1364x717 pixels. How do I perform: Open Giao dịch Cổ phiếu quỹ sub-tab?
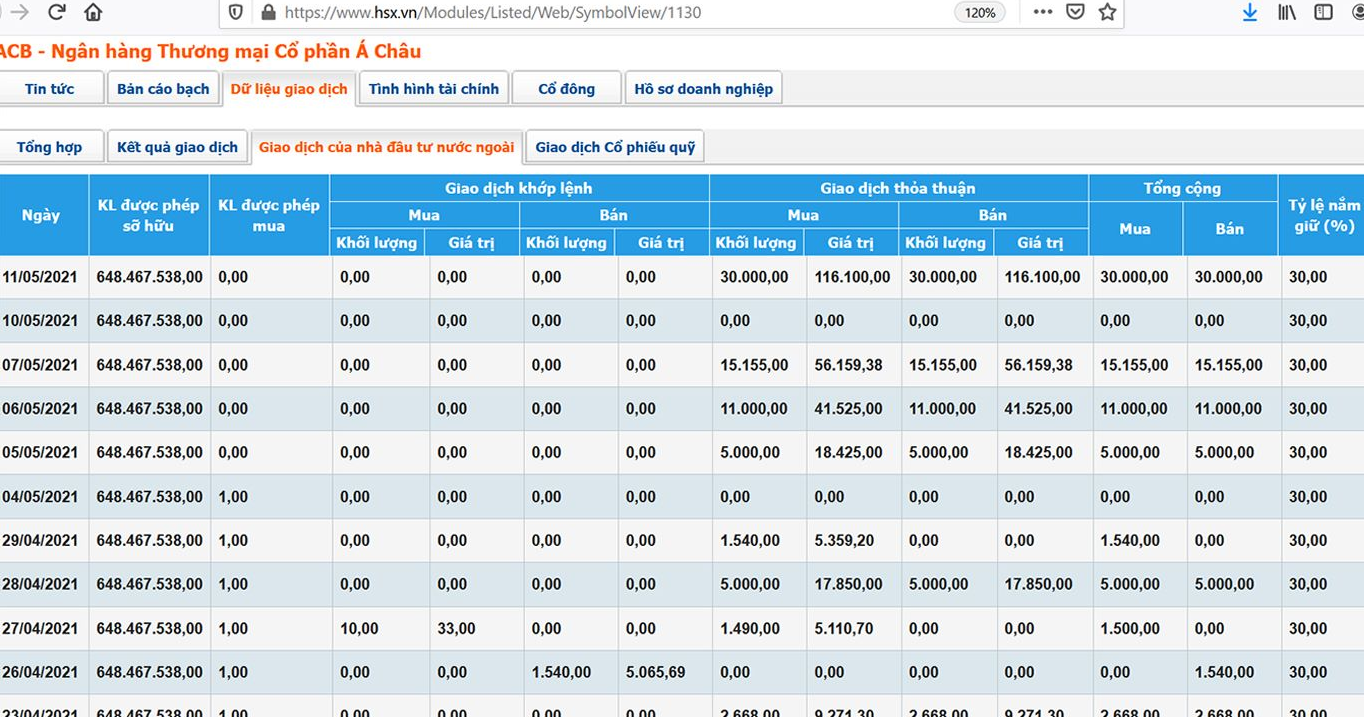coord(615,147)
